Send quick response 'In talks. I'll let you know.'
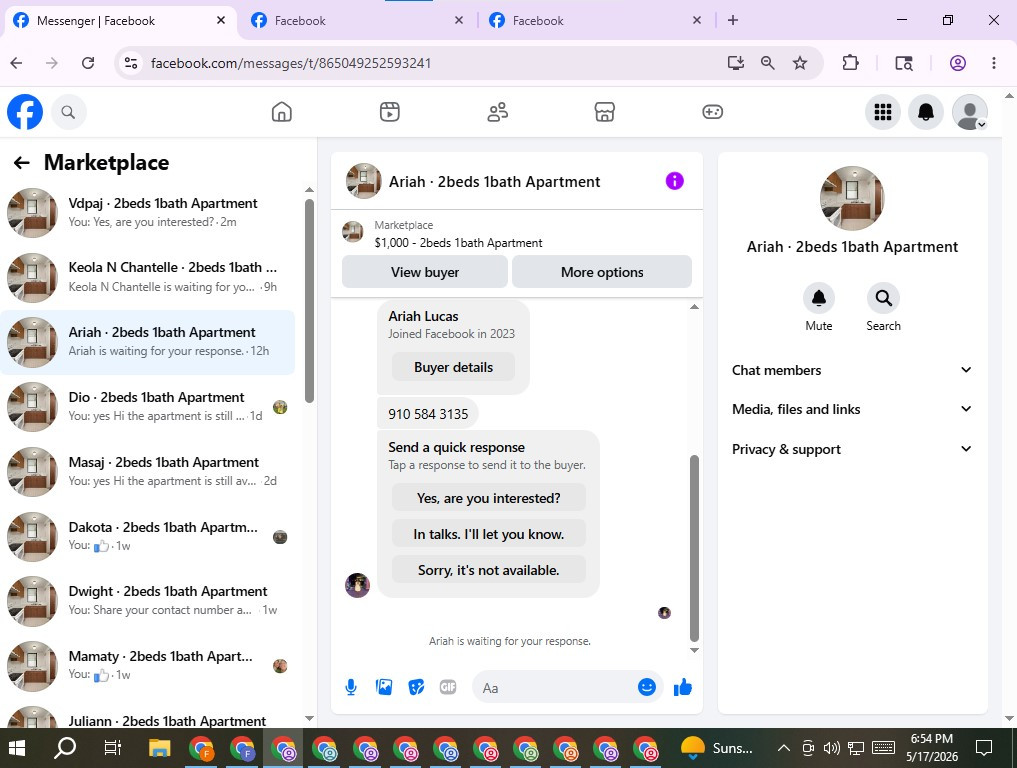Viewport: 1017px width, 768px height. click(488, 534)
